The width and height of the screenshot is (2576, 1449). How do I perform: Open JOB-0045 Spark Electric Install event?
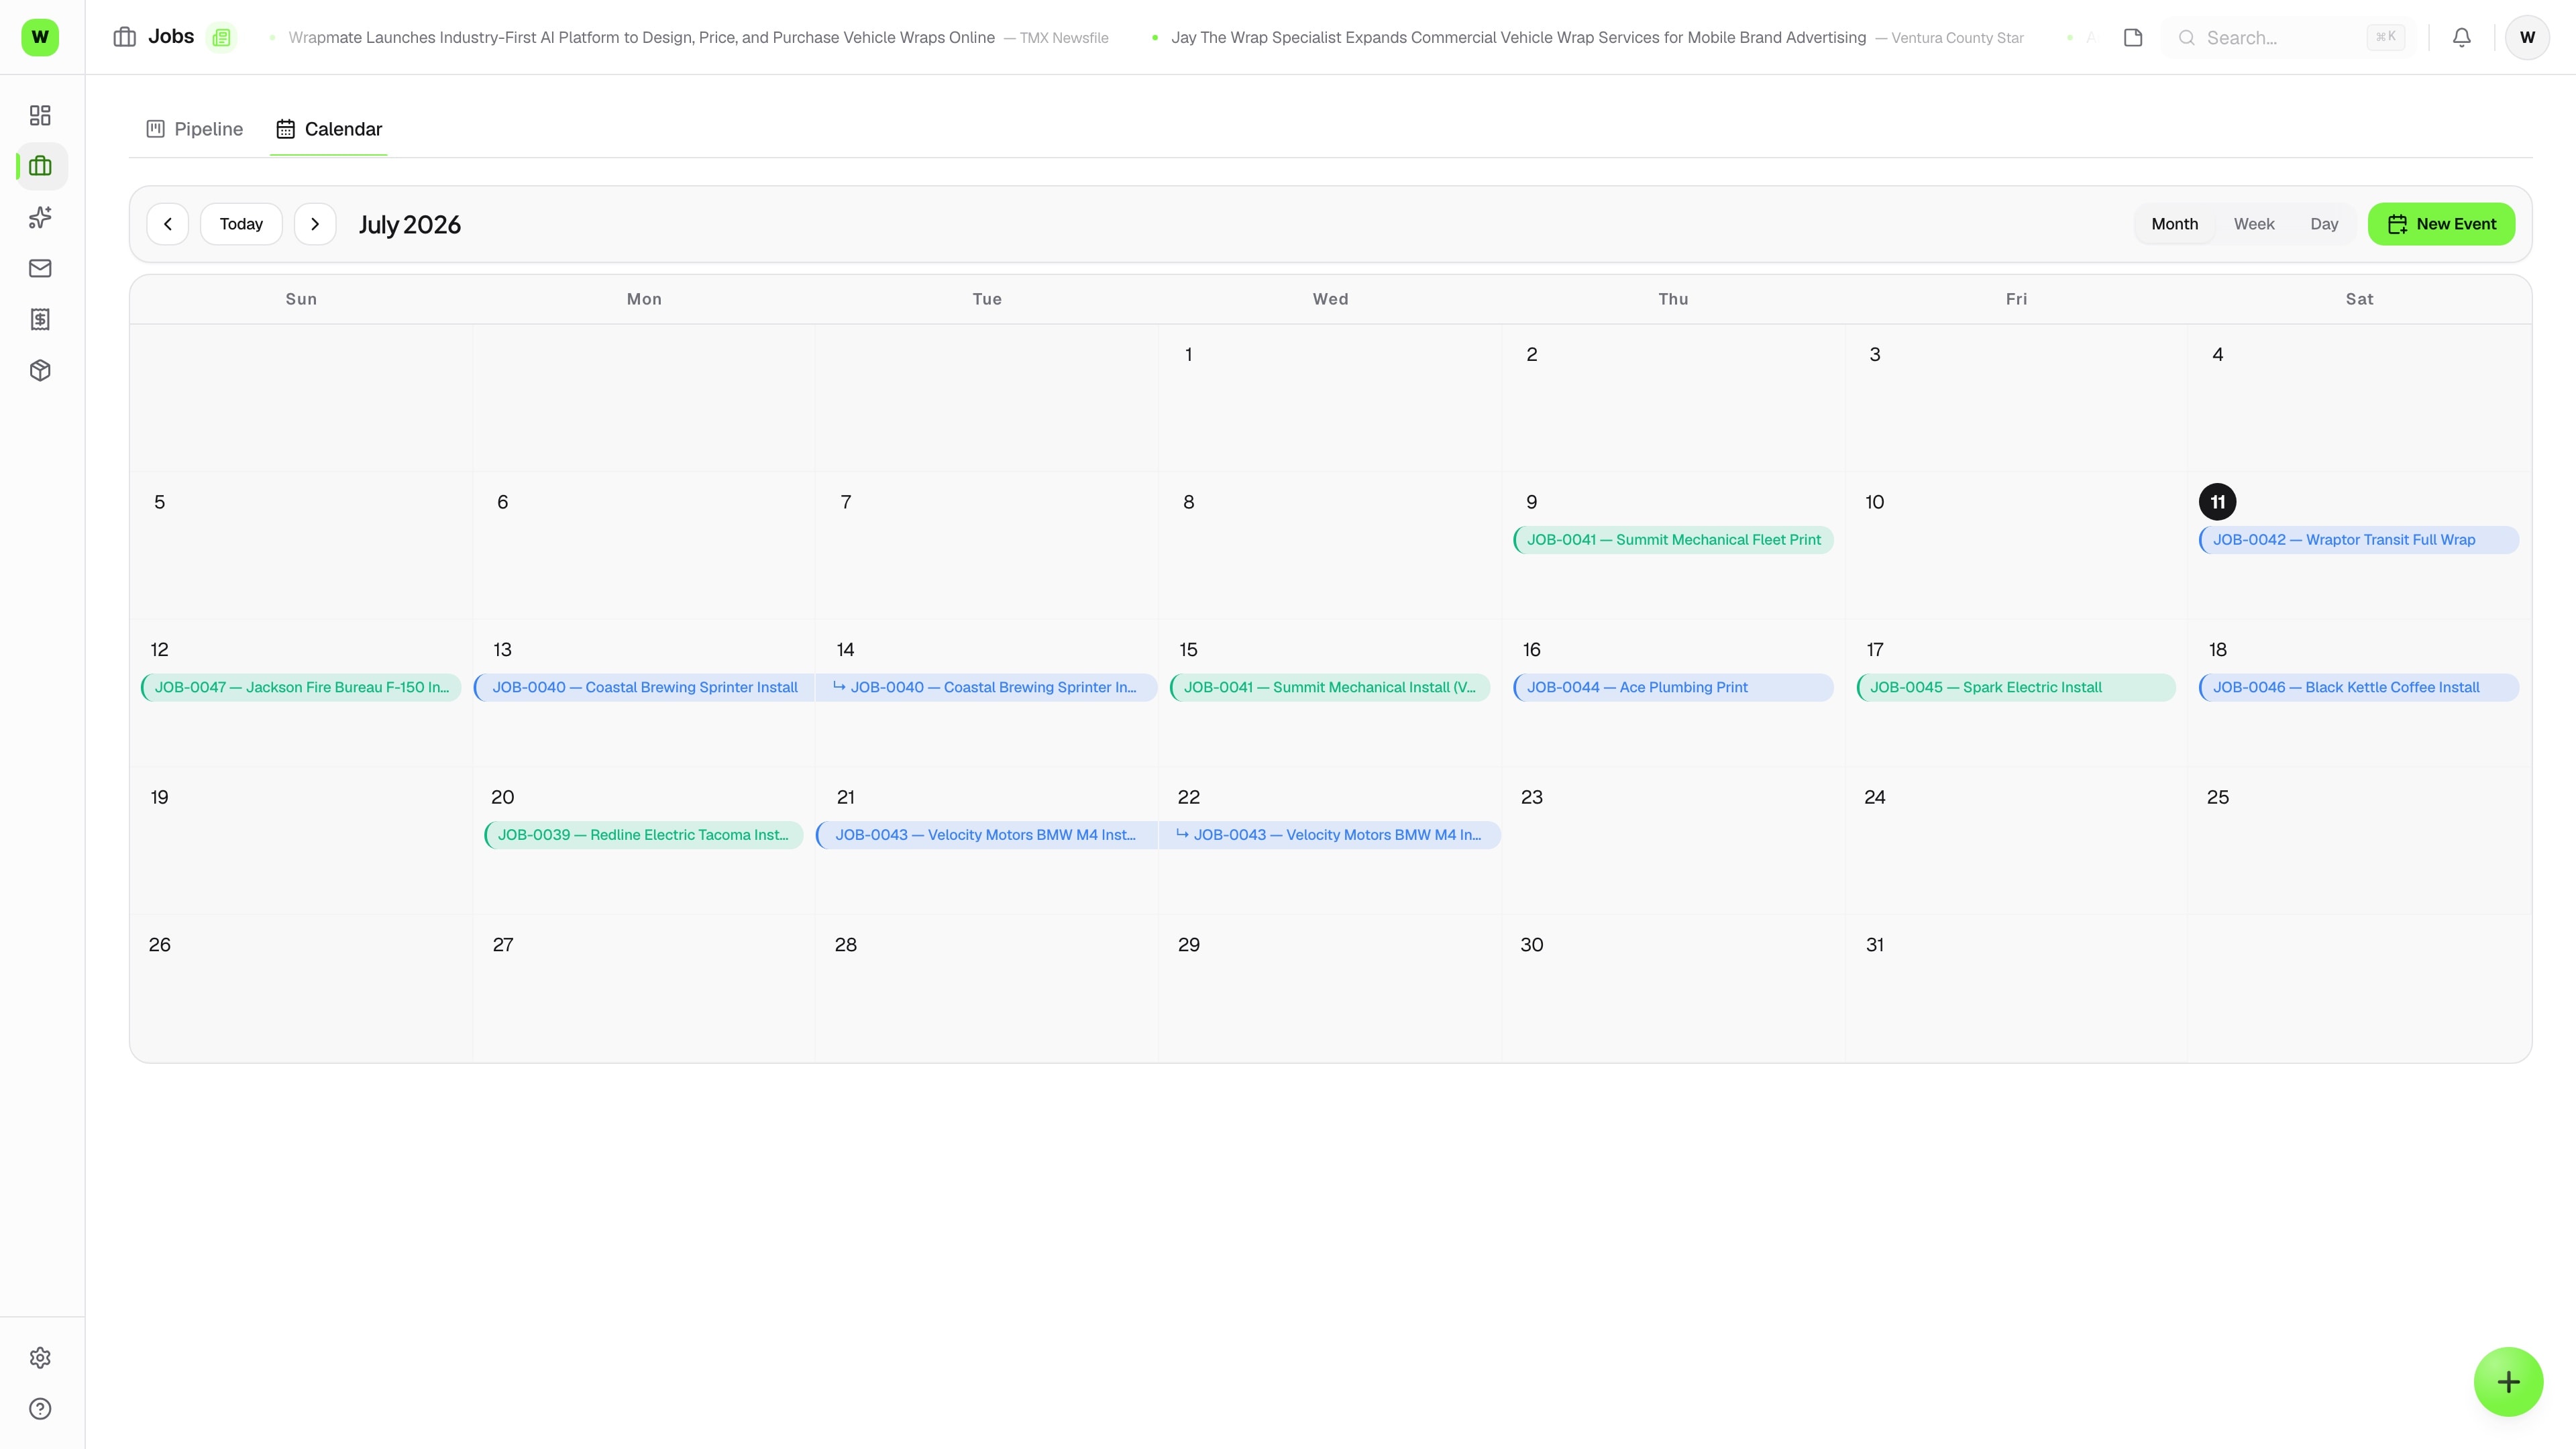2016,687
